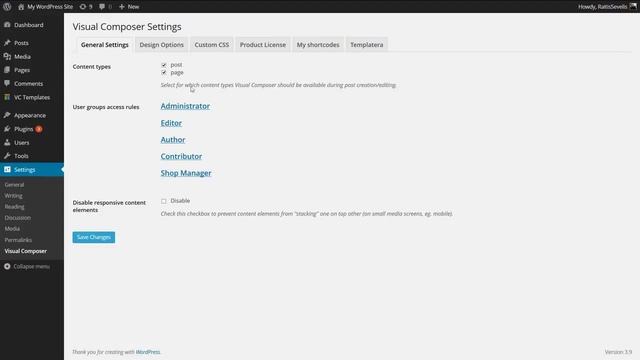Open General settings submenu item
Viewport: 640px width, 360px height.
[x=14, y=184]
